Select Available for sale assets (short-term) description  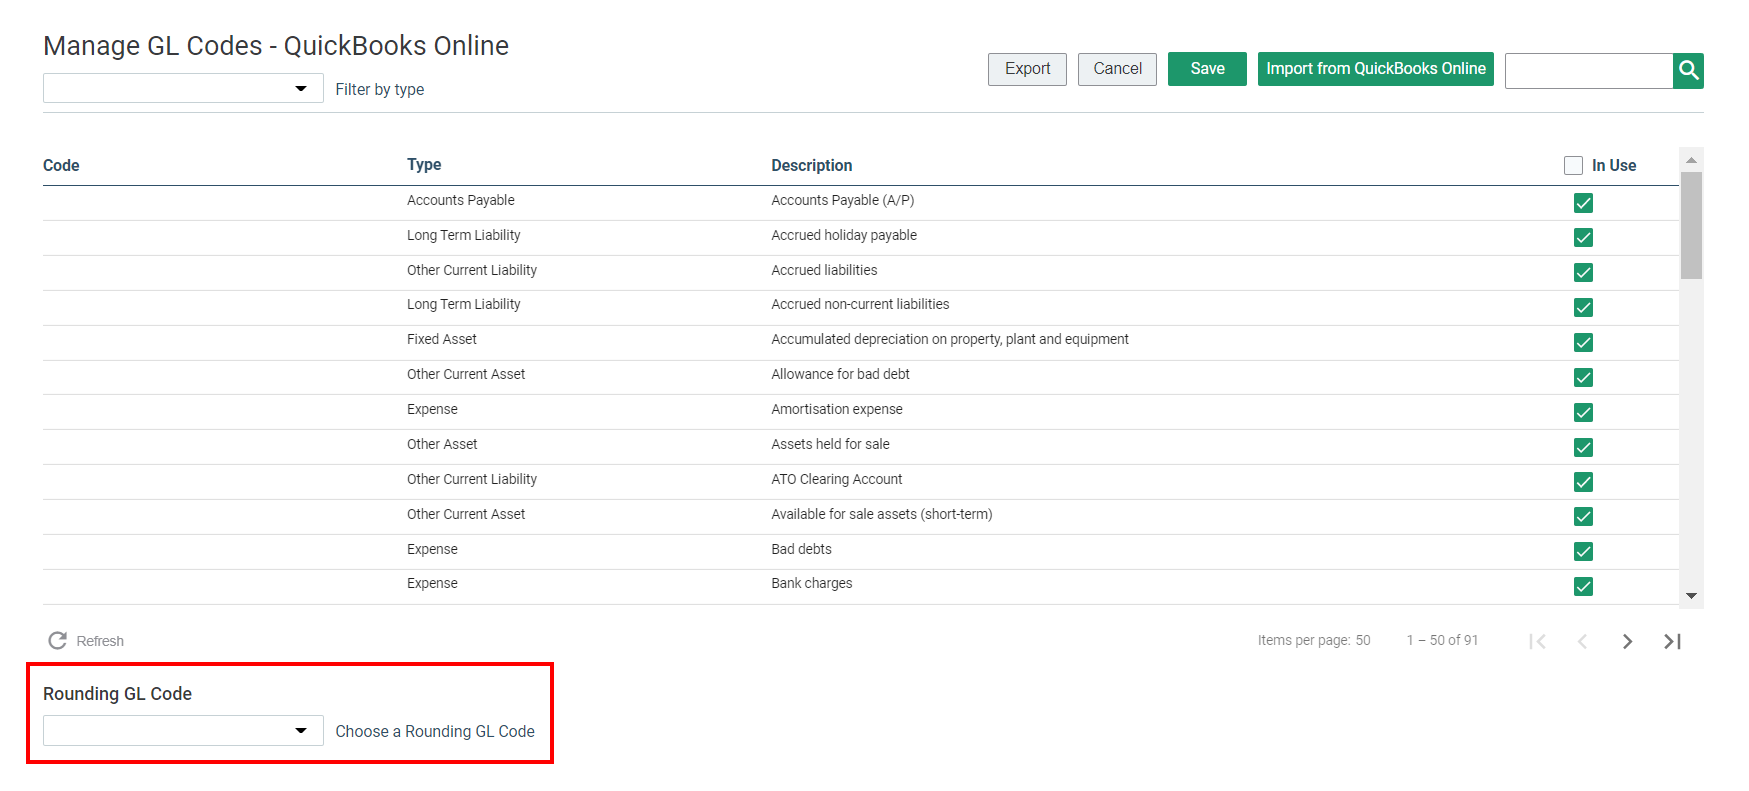[882, 514]
